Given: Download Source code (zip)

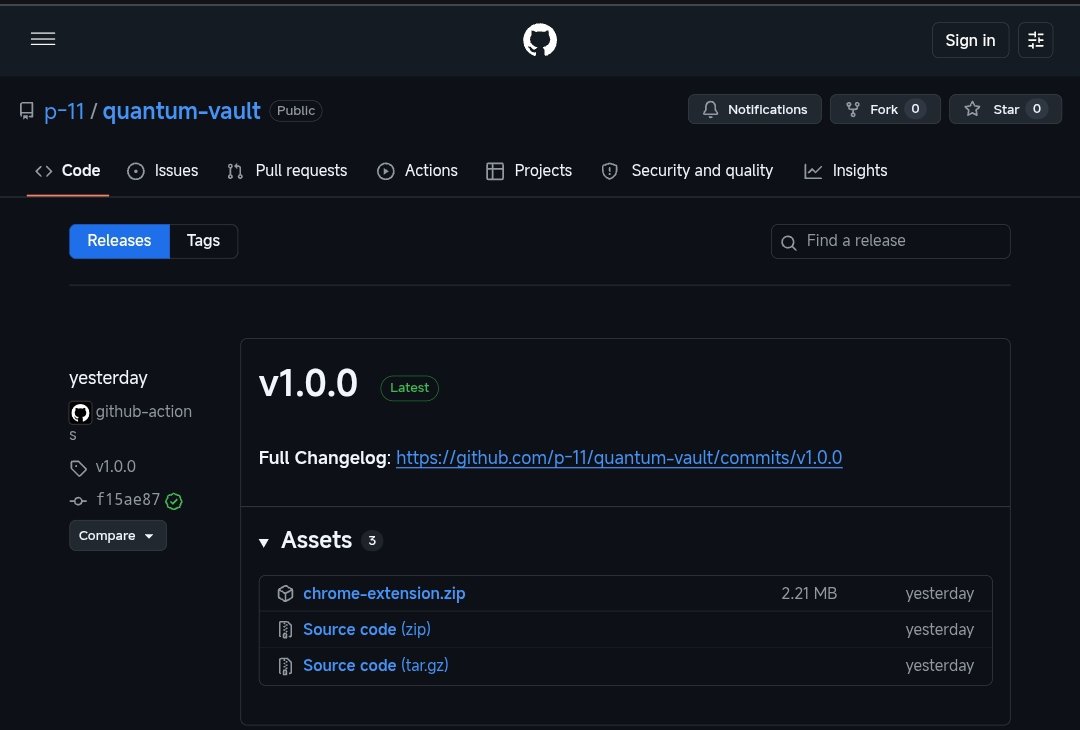Looking at the screenshot, I should (366, 629).
